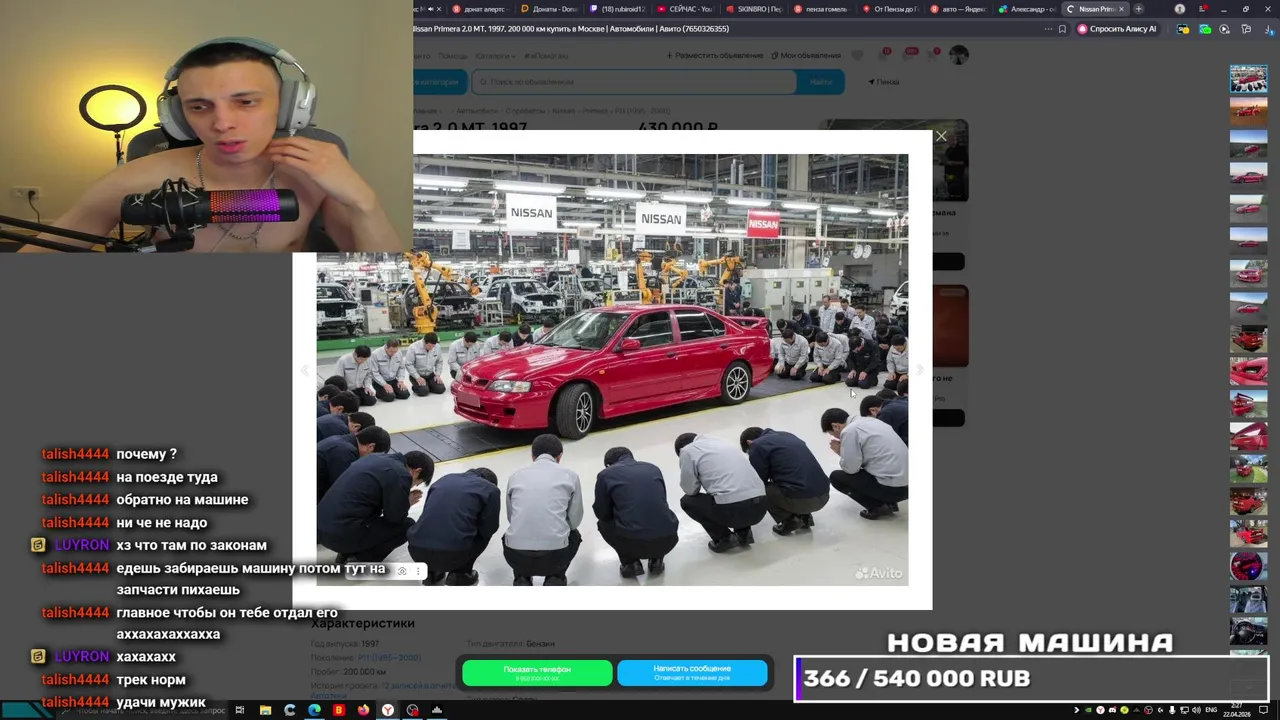Open Firefox from the taskbar
The image size is (1280, 720).
[363, 710]
